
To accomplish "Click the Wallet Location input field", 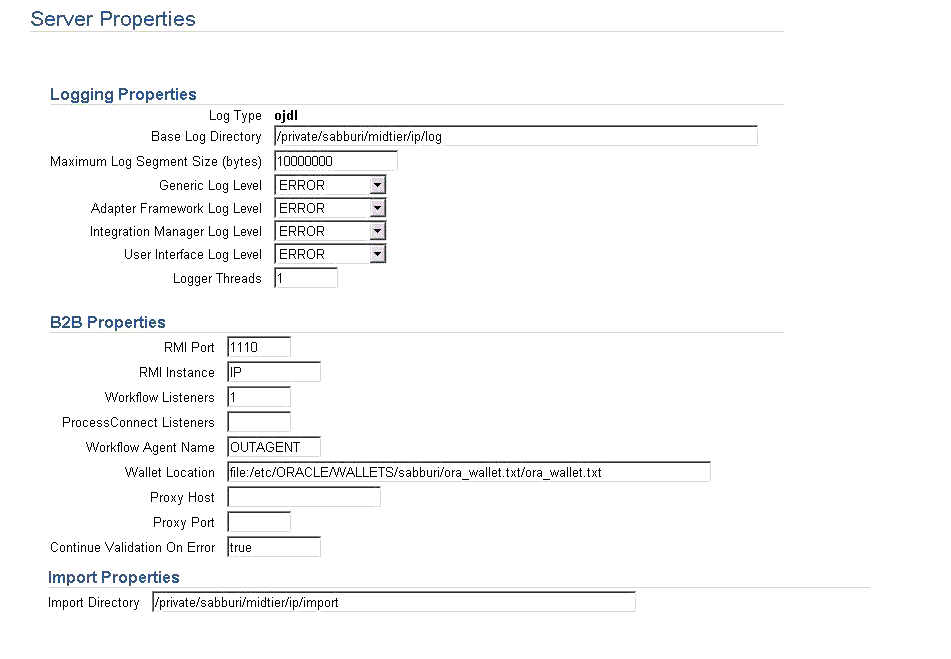I will click(469, 472).
